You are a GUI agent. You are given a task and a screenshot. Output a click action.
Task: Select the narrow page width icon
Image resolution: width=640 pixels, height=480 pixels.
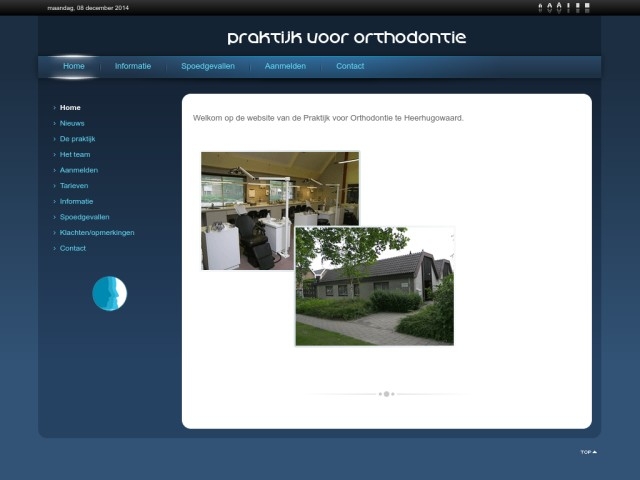coord(569,7)
